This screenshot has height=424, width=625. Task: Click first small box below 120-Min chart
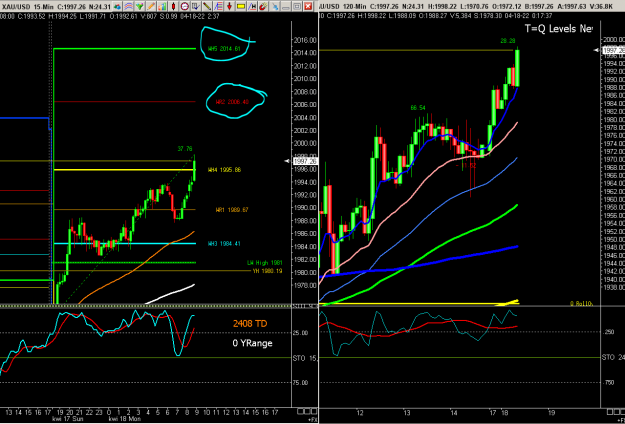(610, 411)
